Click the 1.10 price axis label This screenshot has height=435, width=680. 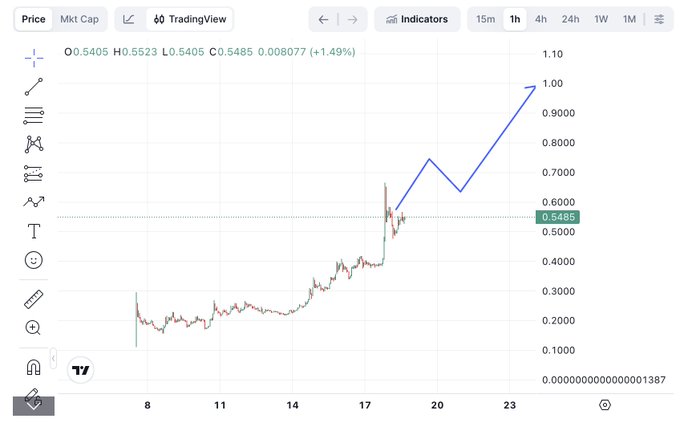pos(552,54)
